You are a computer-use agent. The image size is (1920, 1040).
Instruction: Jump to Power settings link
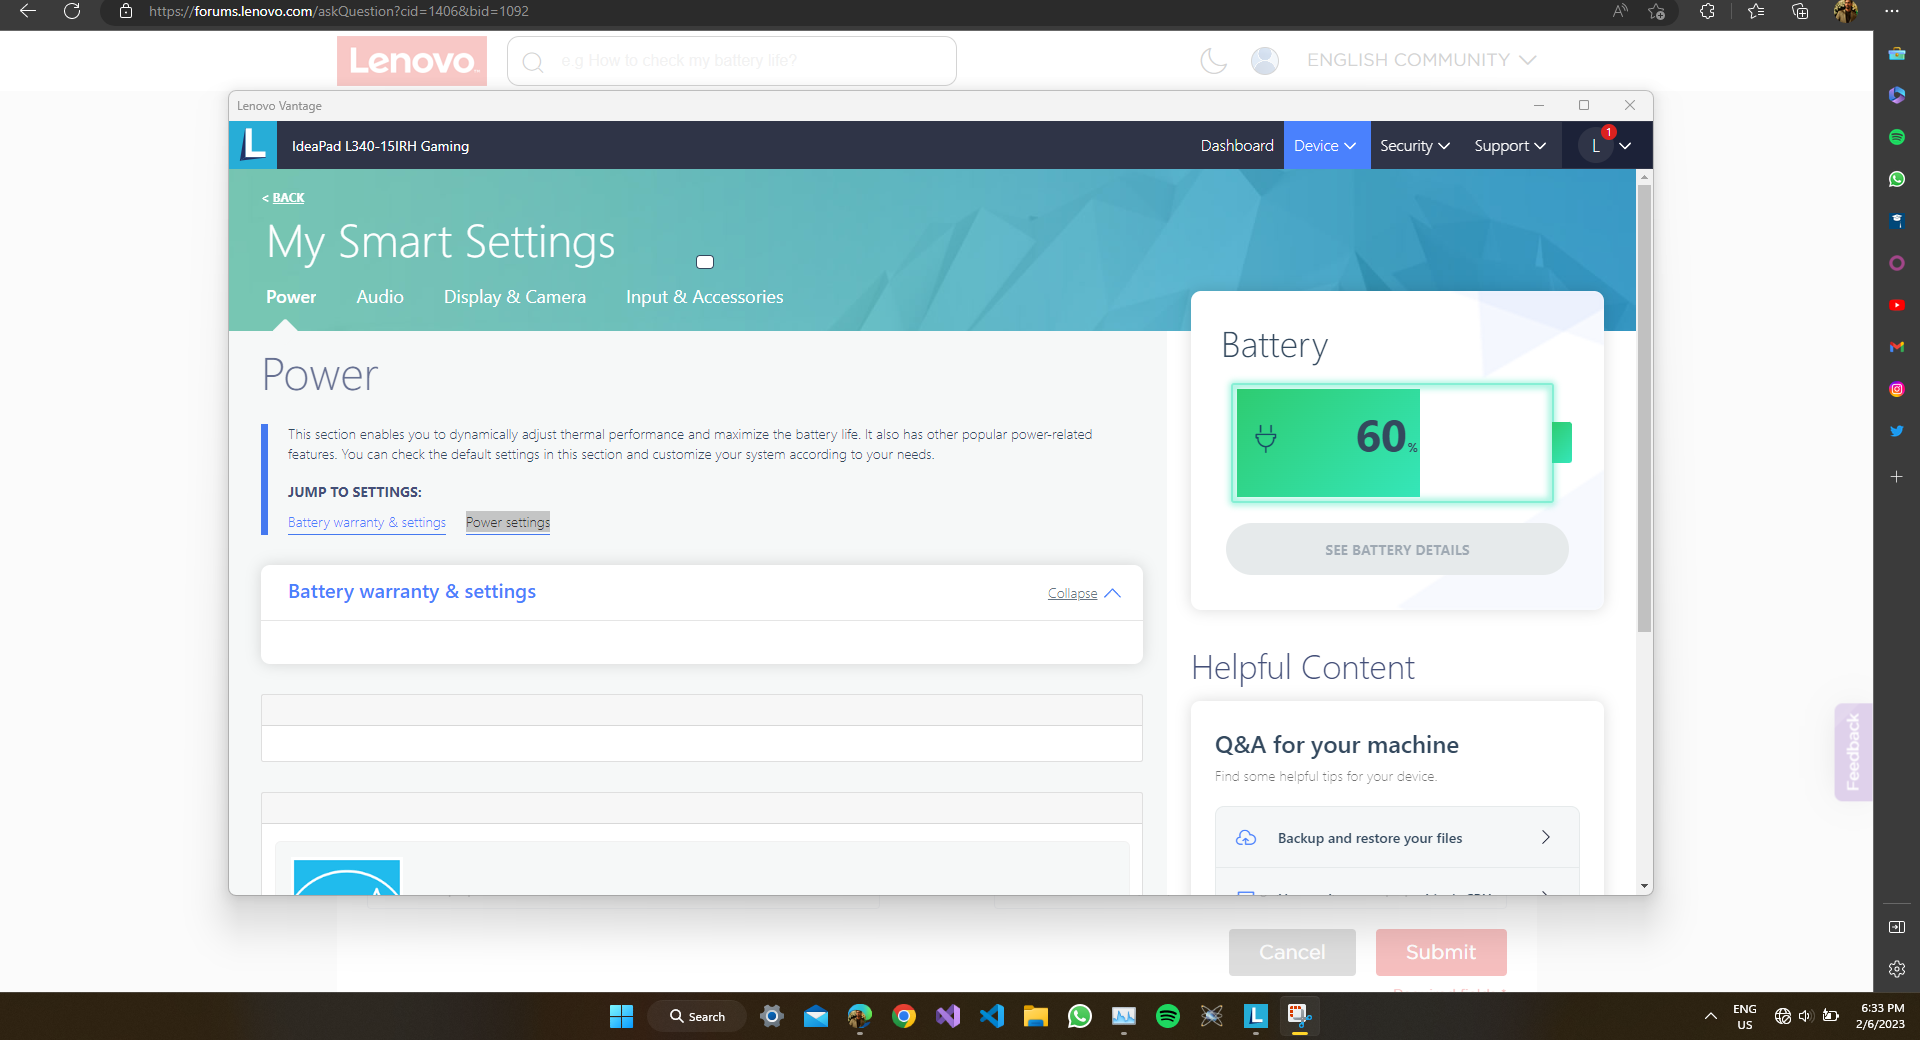(x=508, y=523)
